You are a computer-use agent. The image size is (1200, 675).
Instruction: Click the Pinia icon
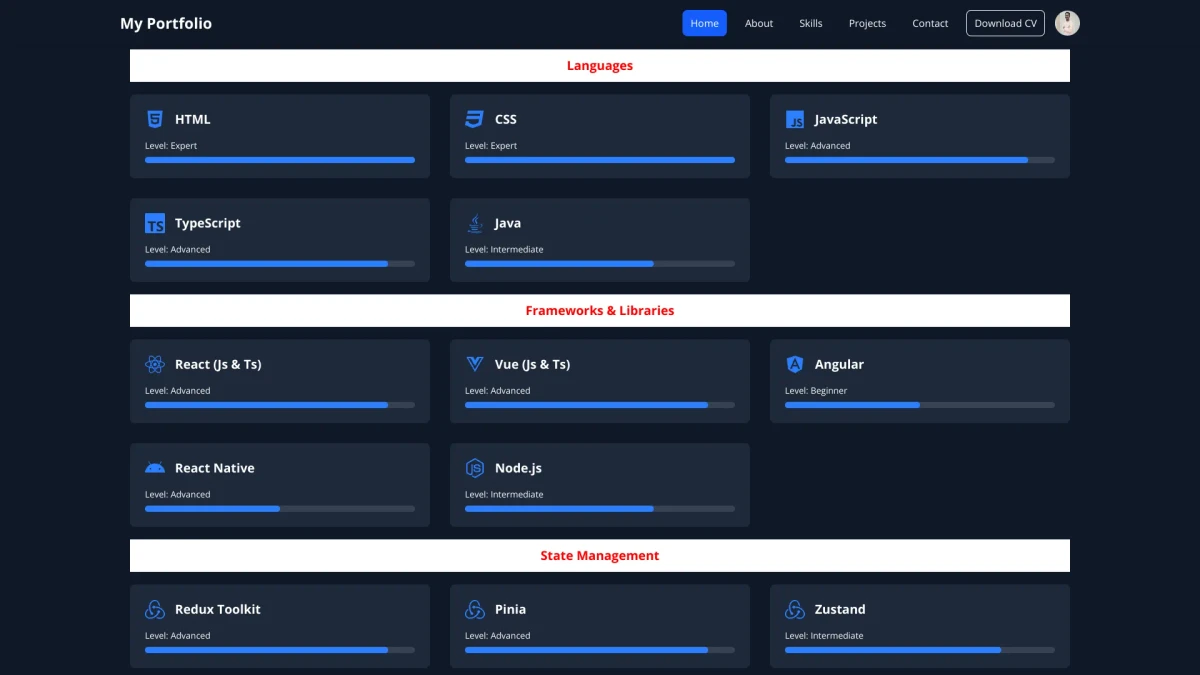coord(474,609)
